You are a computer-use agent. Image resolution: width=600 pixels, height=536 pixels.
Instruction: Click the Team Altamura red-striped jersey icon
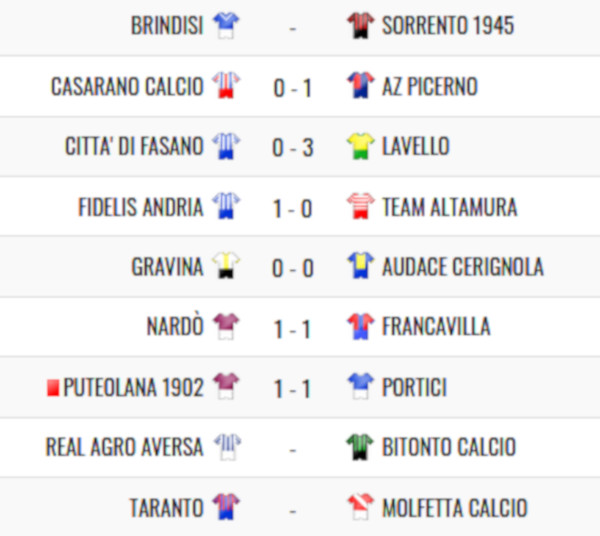click(360, 206)
